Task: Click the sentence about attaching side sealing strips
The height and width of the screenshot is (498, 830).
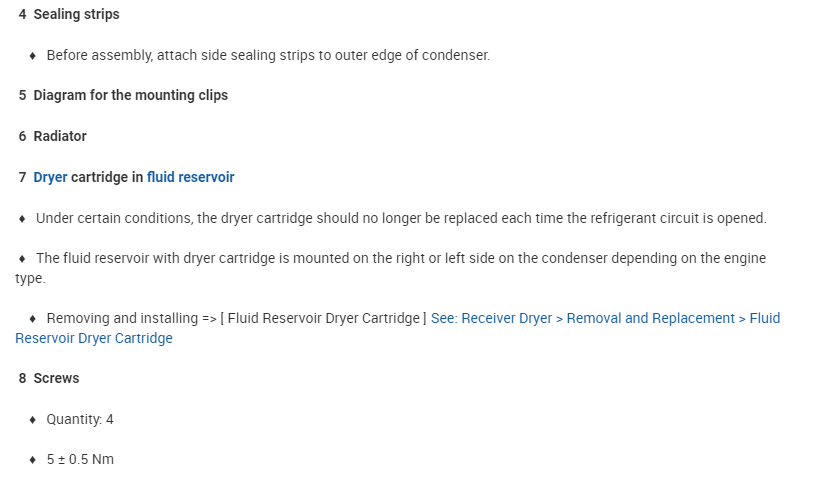Action: [268, 55]
